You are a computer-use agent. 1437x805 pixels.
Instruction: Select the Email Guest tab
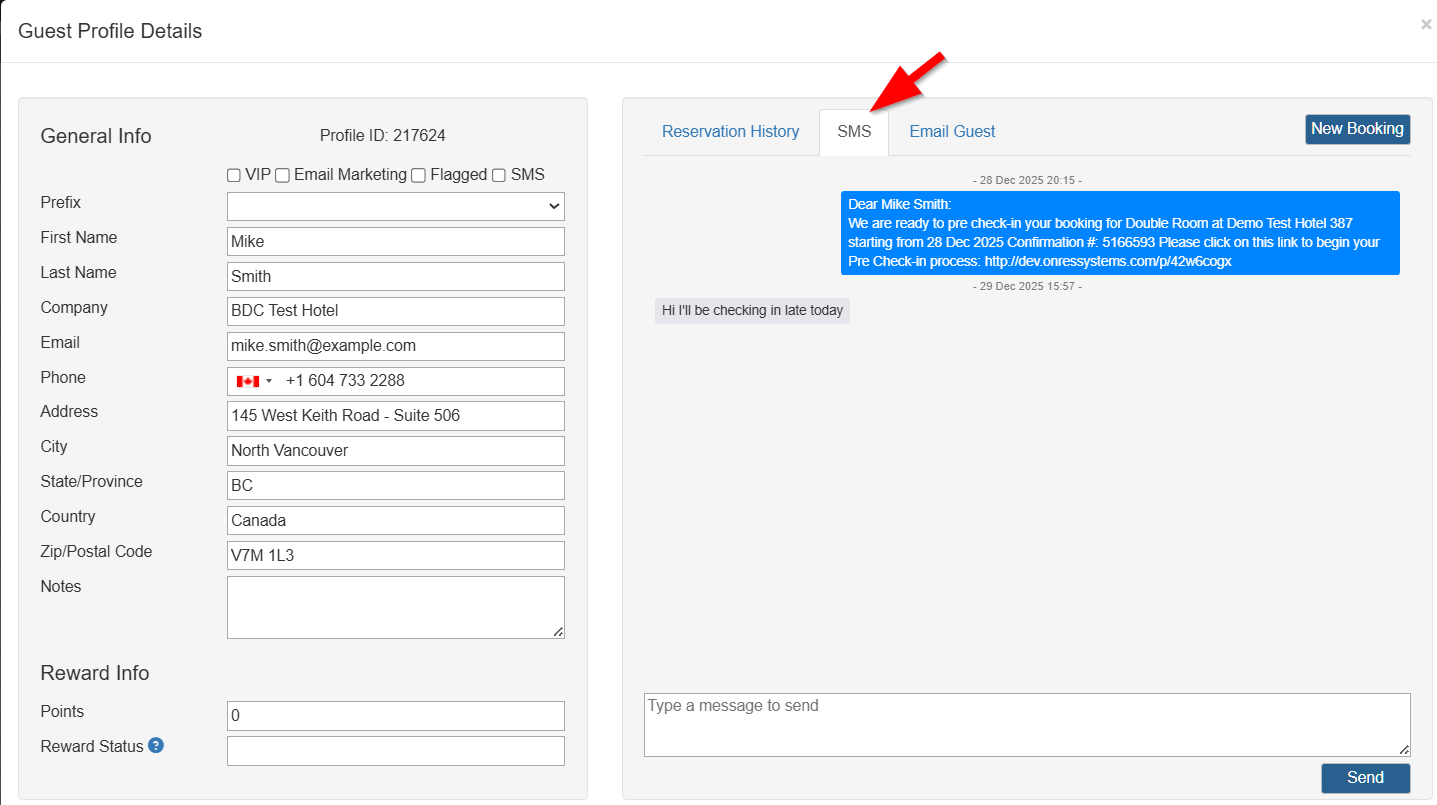[952, 132]
